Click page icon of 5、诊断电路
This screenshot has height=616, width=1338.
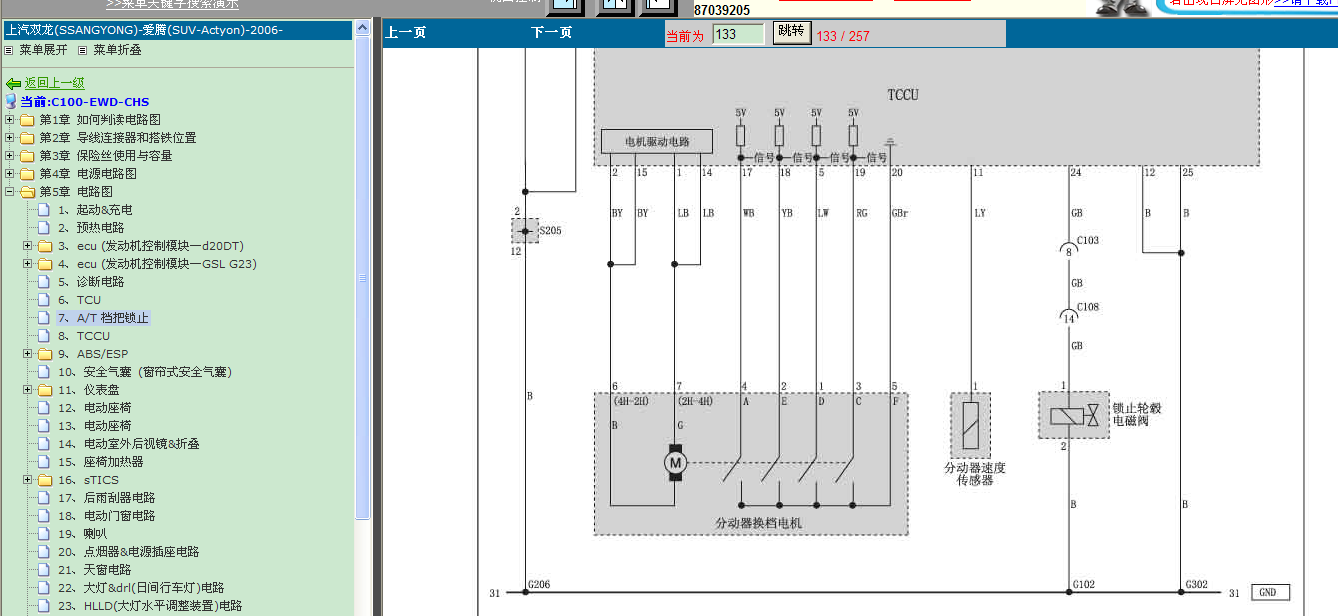44,282
